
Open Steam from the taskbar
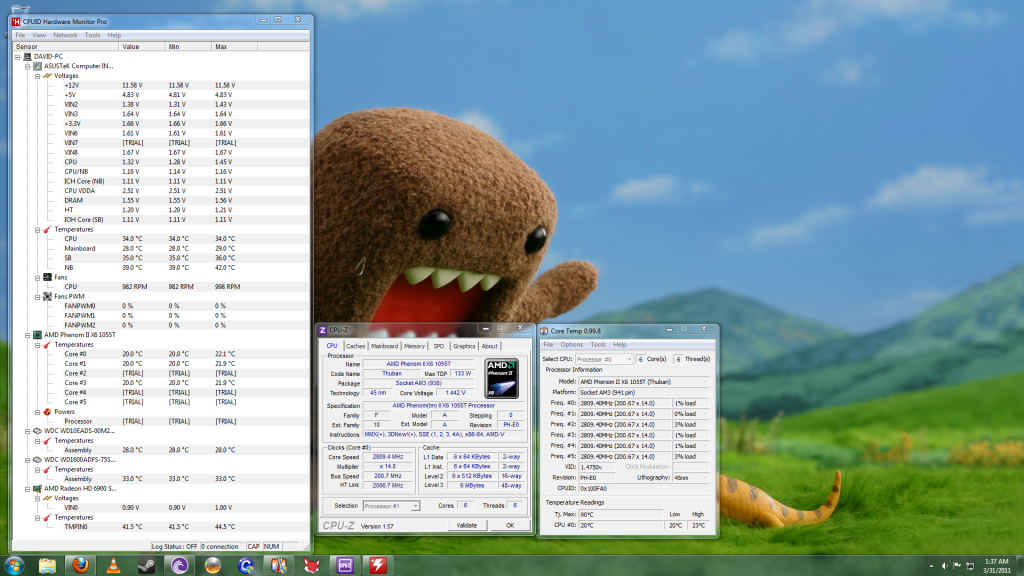[146, 566]
